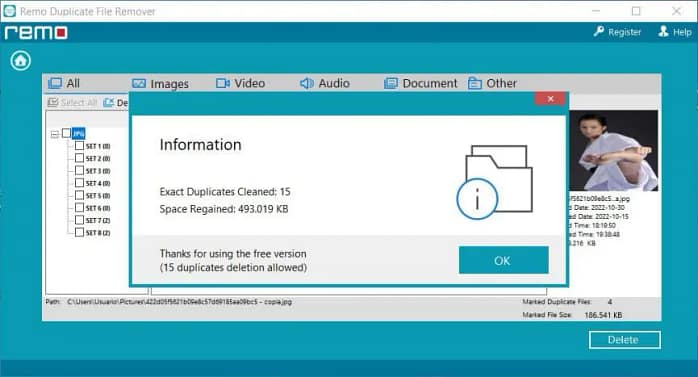698x377 pixels.
Task: Click the image preview thumbnail
Action: [x=613, y=151]
